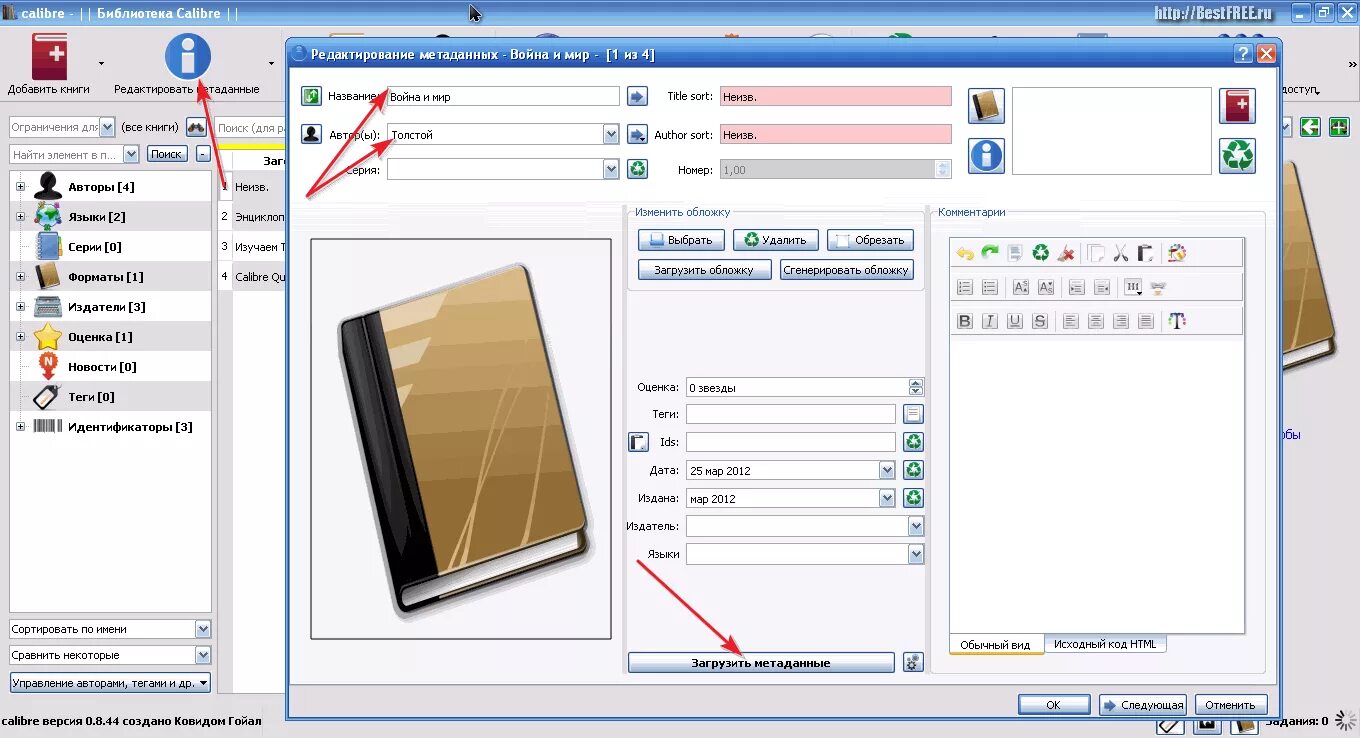Click the paste ISBN icon beside Ids
1360x738 pixels.
click(638, 442)
